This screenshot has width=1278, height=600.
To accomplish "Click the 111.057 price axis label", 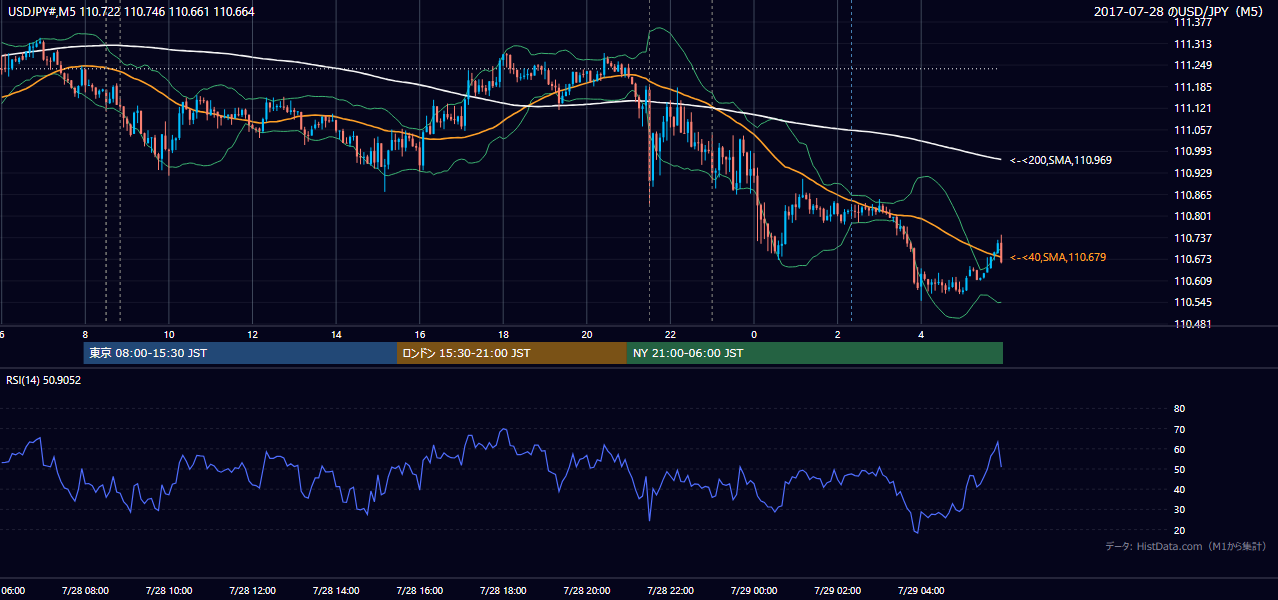I will (x=1193, y=130).
